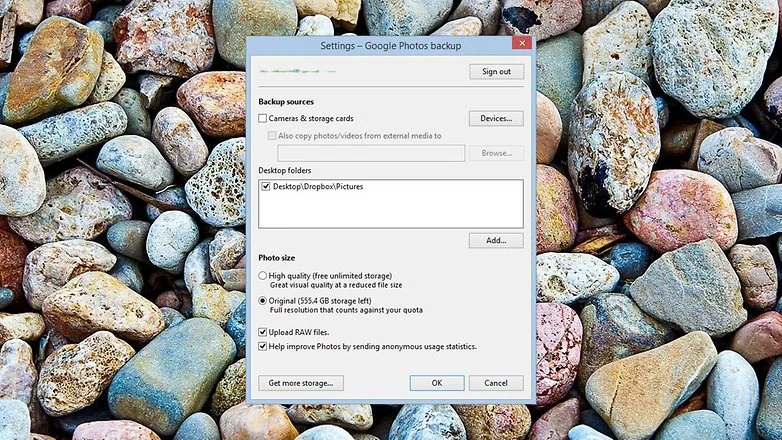This screenshot has width=782, height=440.
Task: Select the Desktop\Dropbox\Pictures list entry text
Action: (318, 187)
